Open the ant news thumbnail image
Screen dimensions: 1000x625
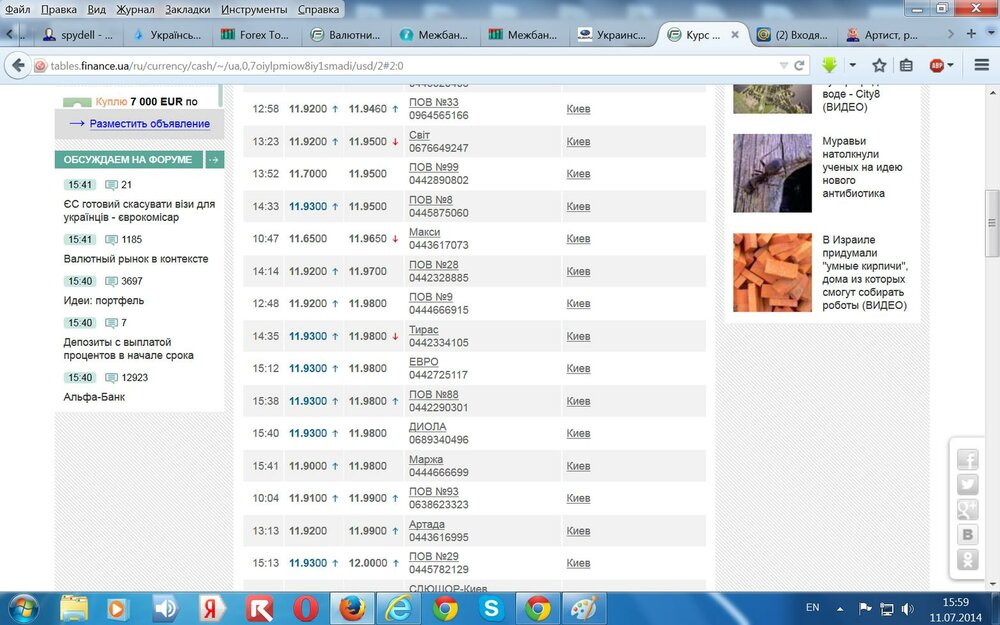[x=772, y=173]
